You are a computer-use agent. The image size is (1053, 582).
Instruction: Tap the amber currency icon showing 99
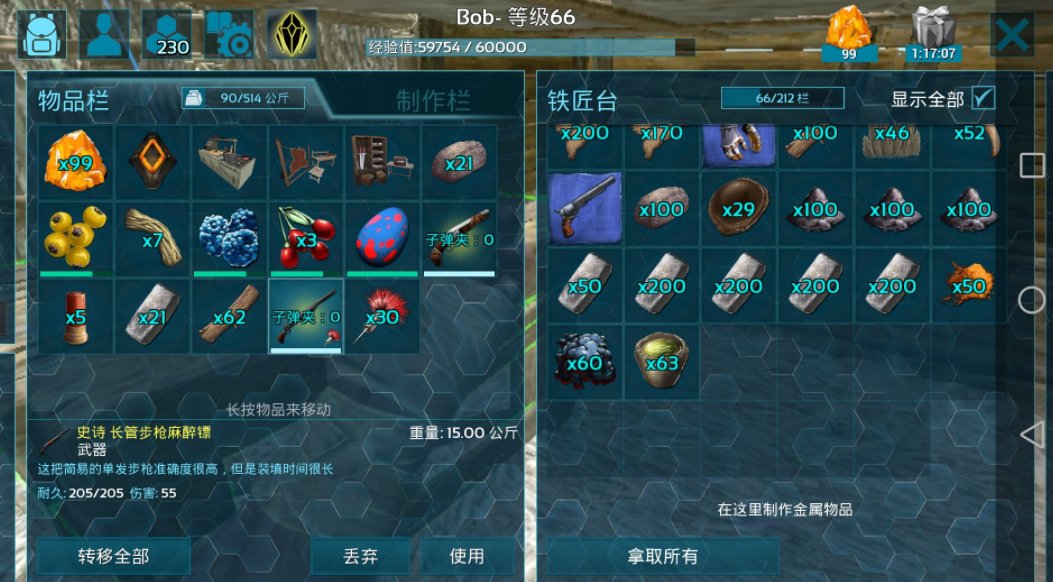(850, 34)
